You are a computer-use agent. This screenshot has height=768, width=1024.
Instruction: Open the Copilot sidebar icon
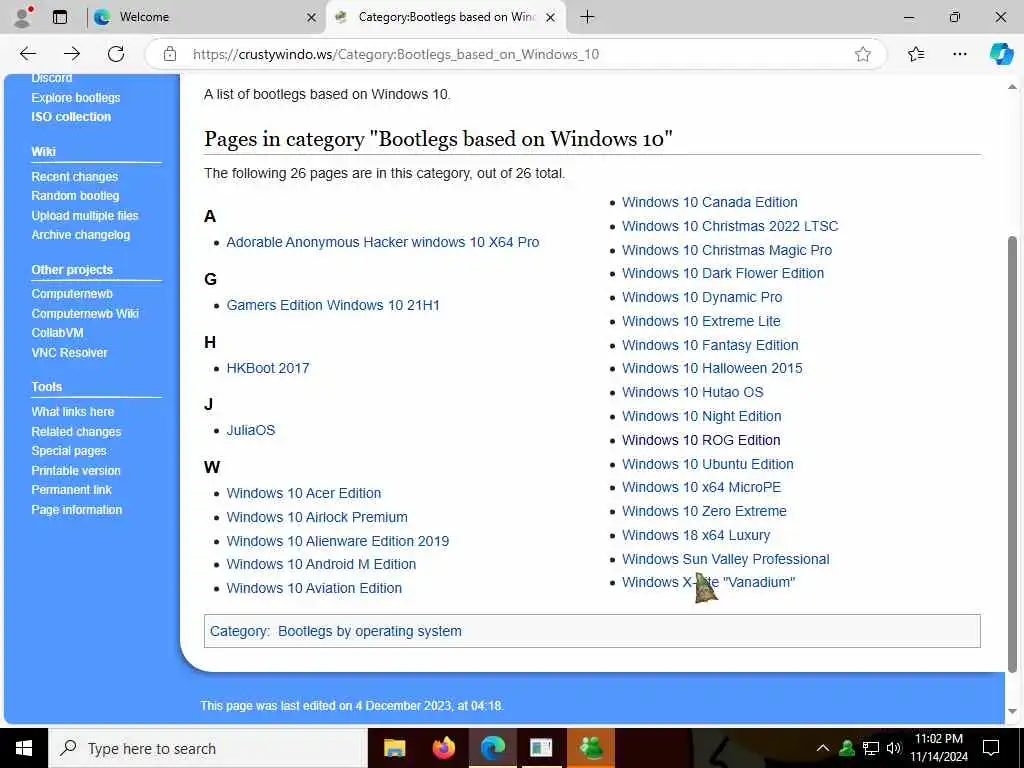tap(1000, 54)
